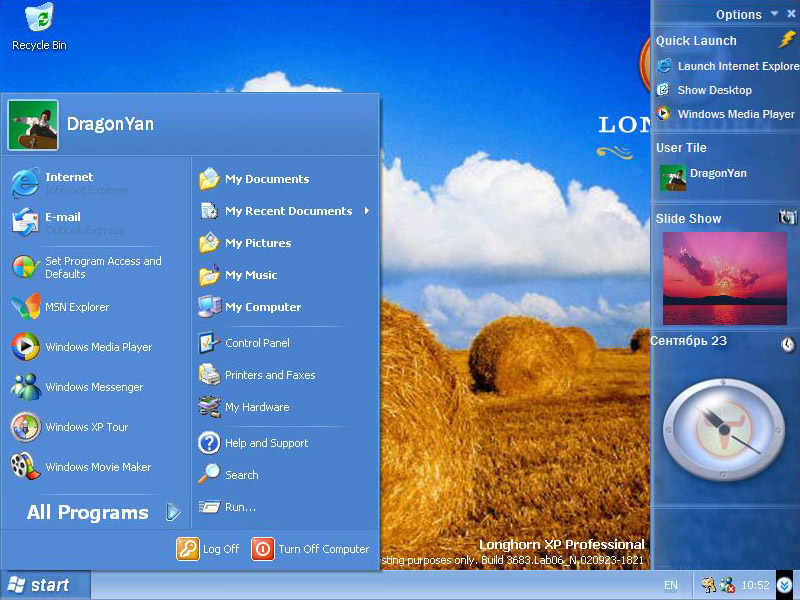The width and height of the screenshot is (800, 600).
Task: Click the start button on the taskbar
Action: (x=45, y=585)
